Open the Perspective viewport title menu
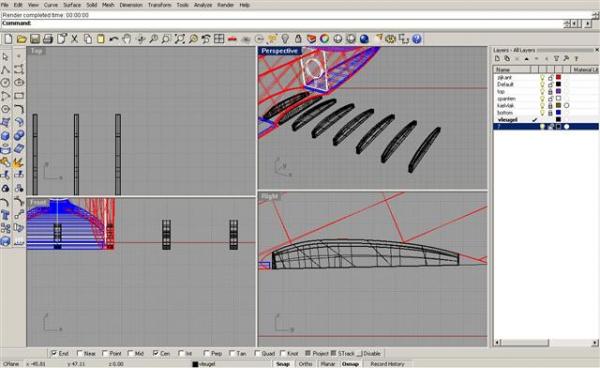Screen dimensions: 600x368 tap(279, 51)
